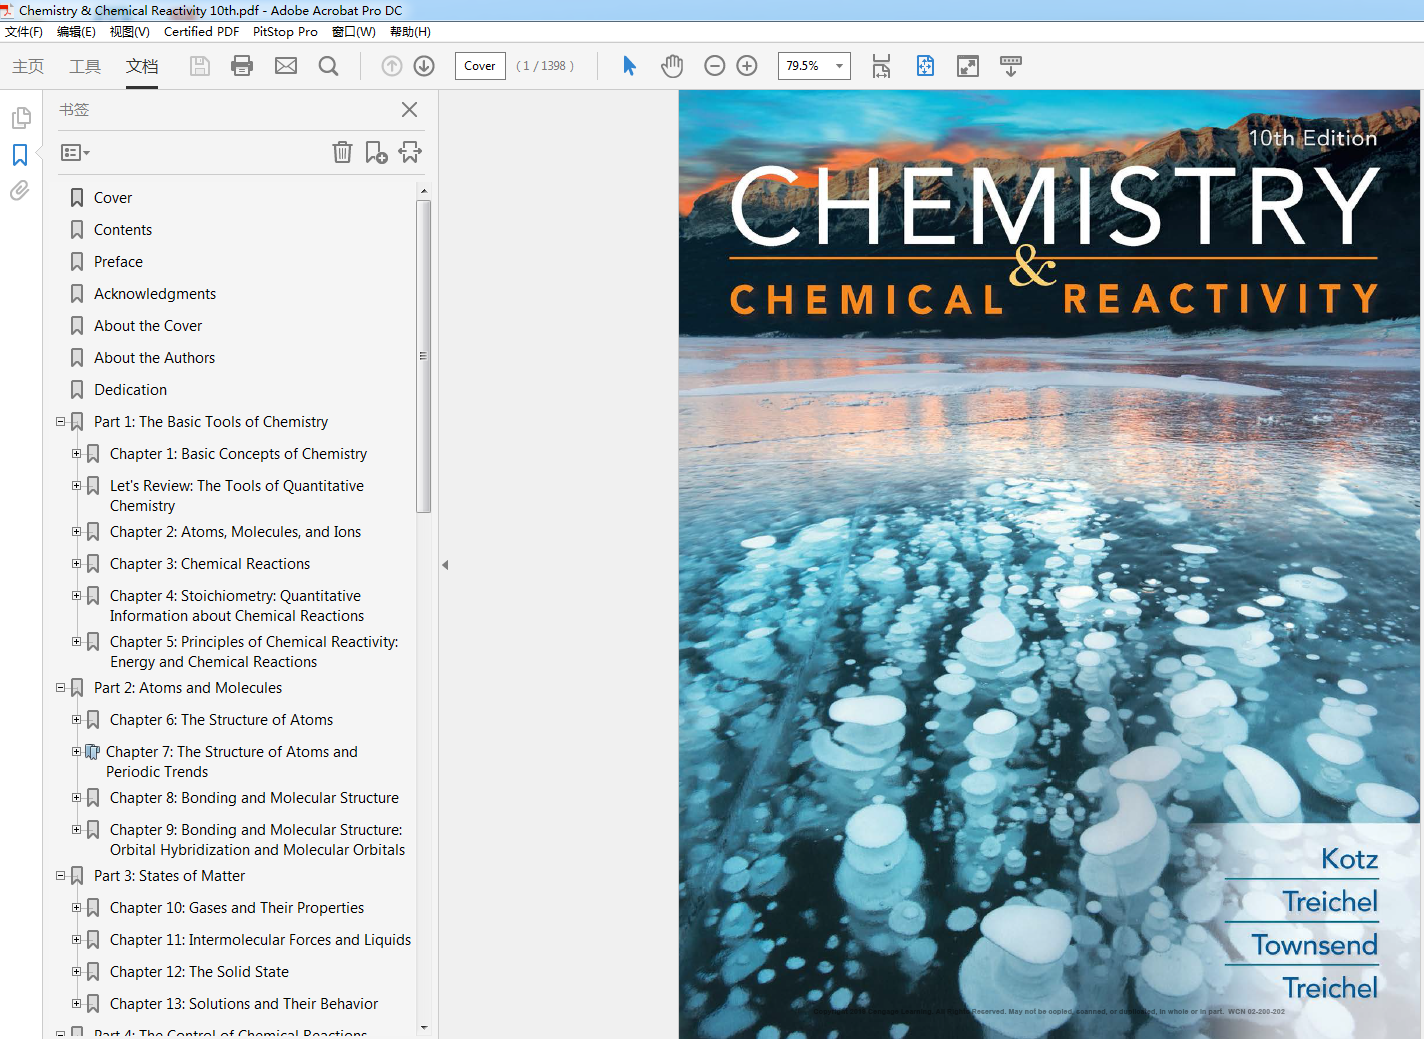Go to next page arrow
Screen dimensions: 1424x1039
(424, 66)
